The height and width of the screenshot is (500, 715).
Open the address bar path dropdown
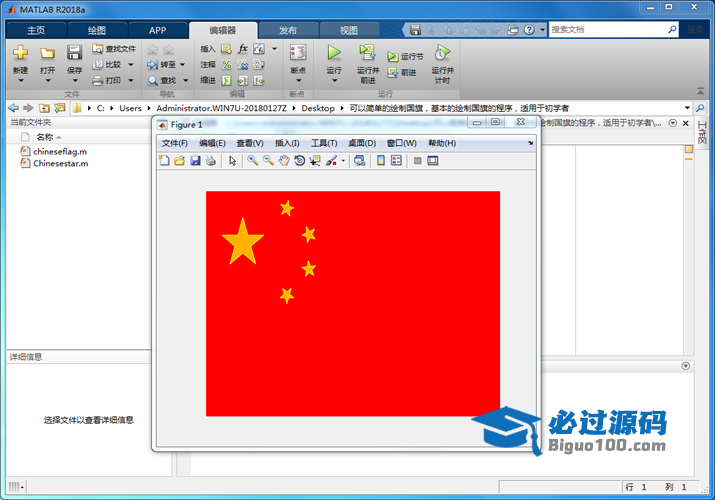click(687, 108)
